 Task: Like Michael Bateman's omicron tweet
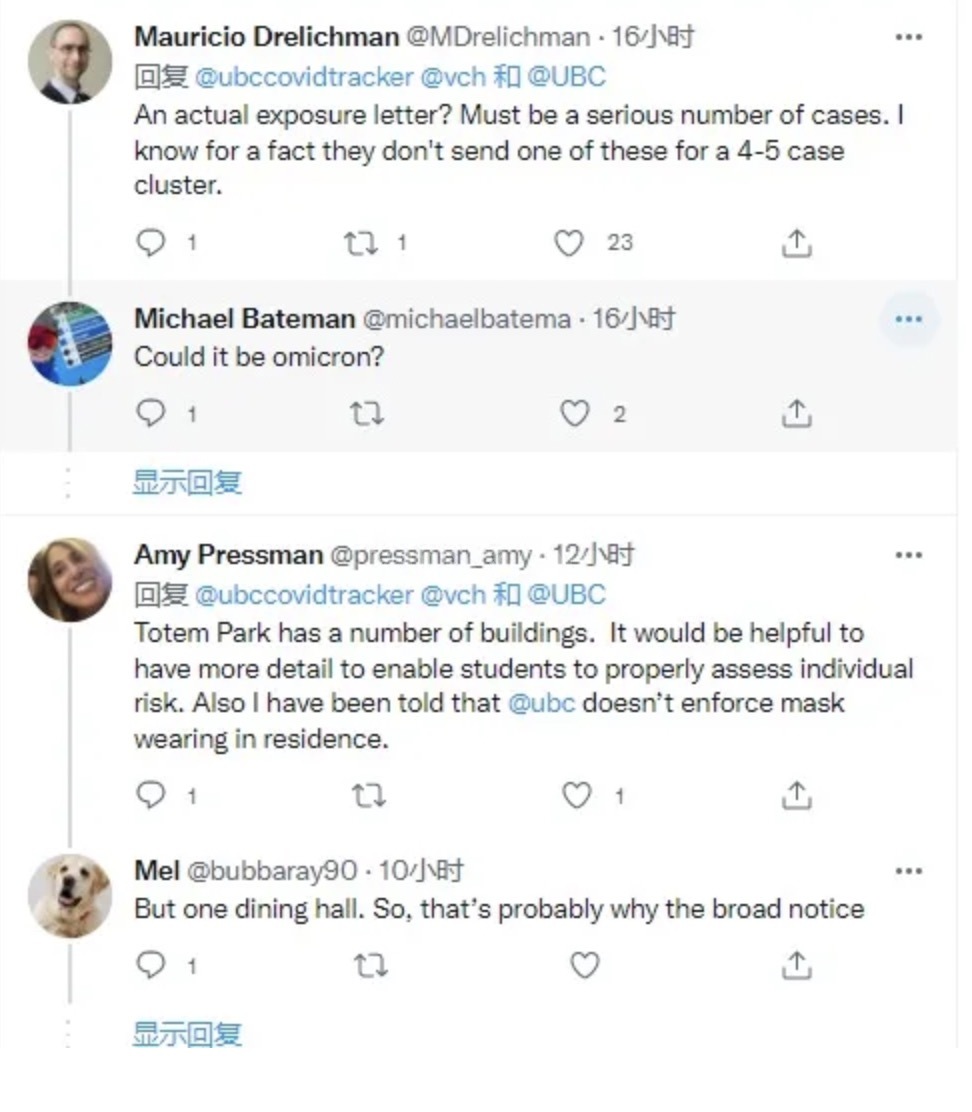coord(574,414)
